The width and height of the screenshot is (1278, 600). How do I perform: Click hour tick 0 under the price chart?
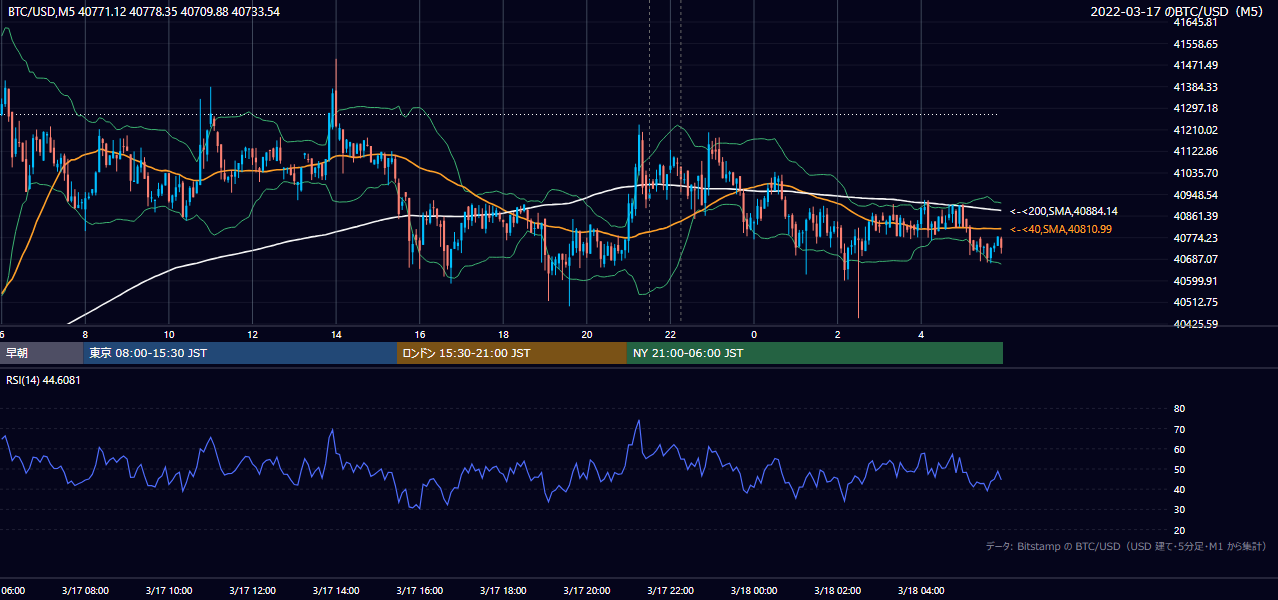point(754,334)
